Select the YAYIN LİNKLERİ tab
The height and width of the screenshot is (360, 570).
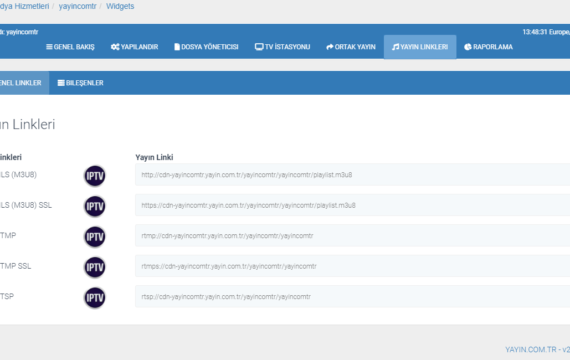(420, 47)
